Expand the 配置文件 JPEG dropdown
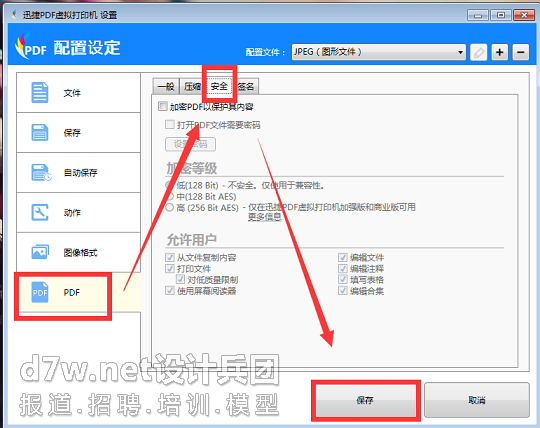 point(378,52)
